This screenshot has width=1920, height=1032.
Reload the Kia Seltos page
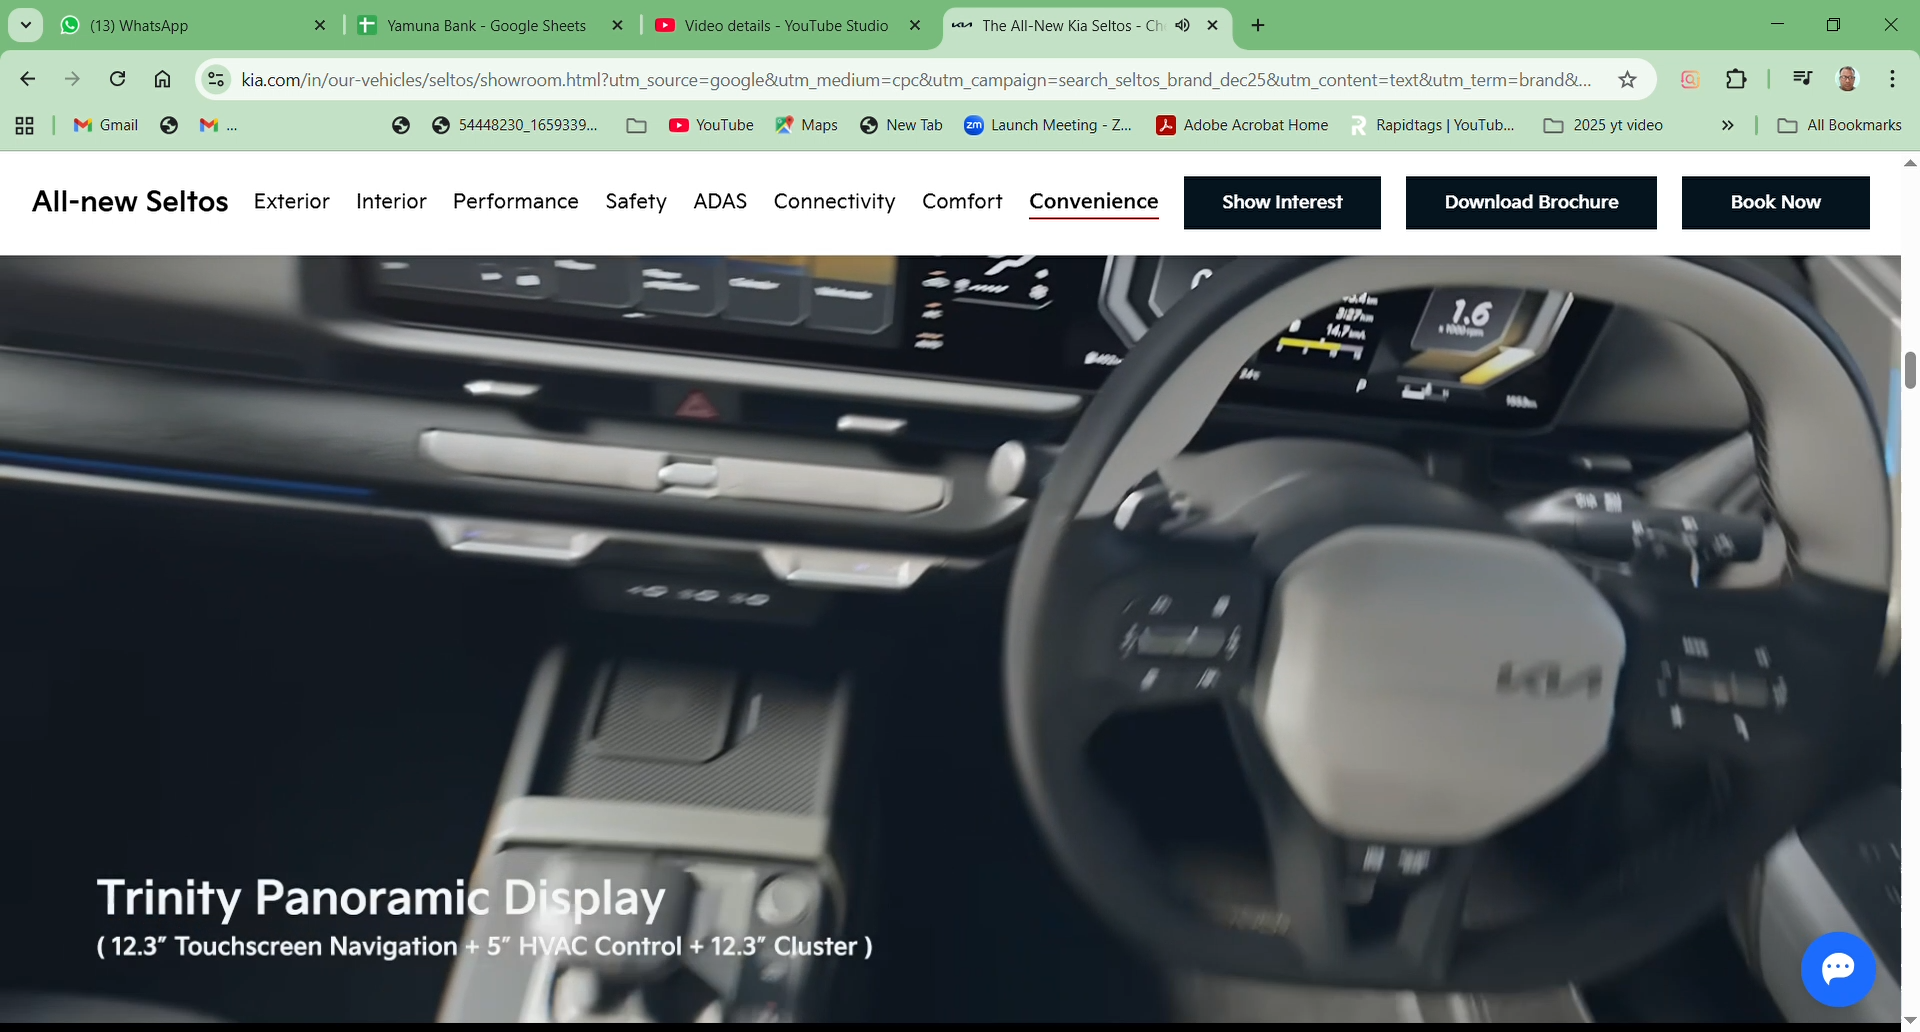[x=117, y=80]
